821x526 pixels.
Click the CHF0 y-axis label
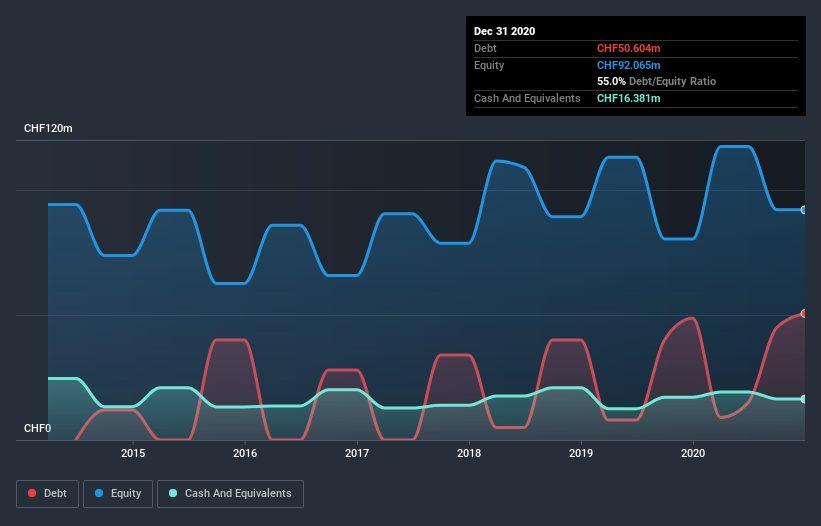[x=37, y=428]
